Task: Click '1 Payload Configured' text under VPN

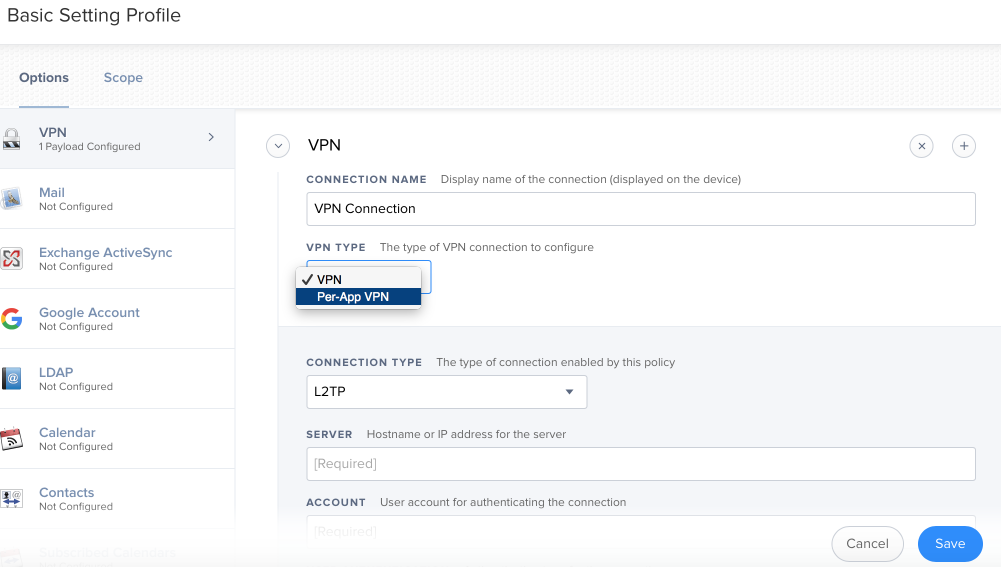Action: click(89, 147)
